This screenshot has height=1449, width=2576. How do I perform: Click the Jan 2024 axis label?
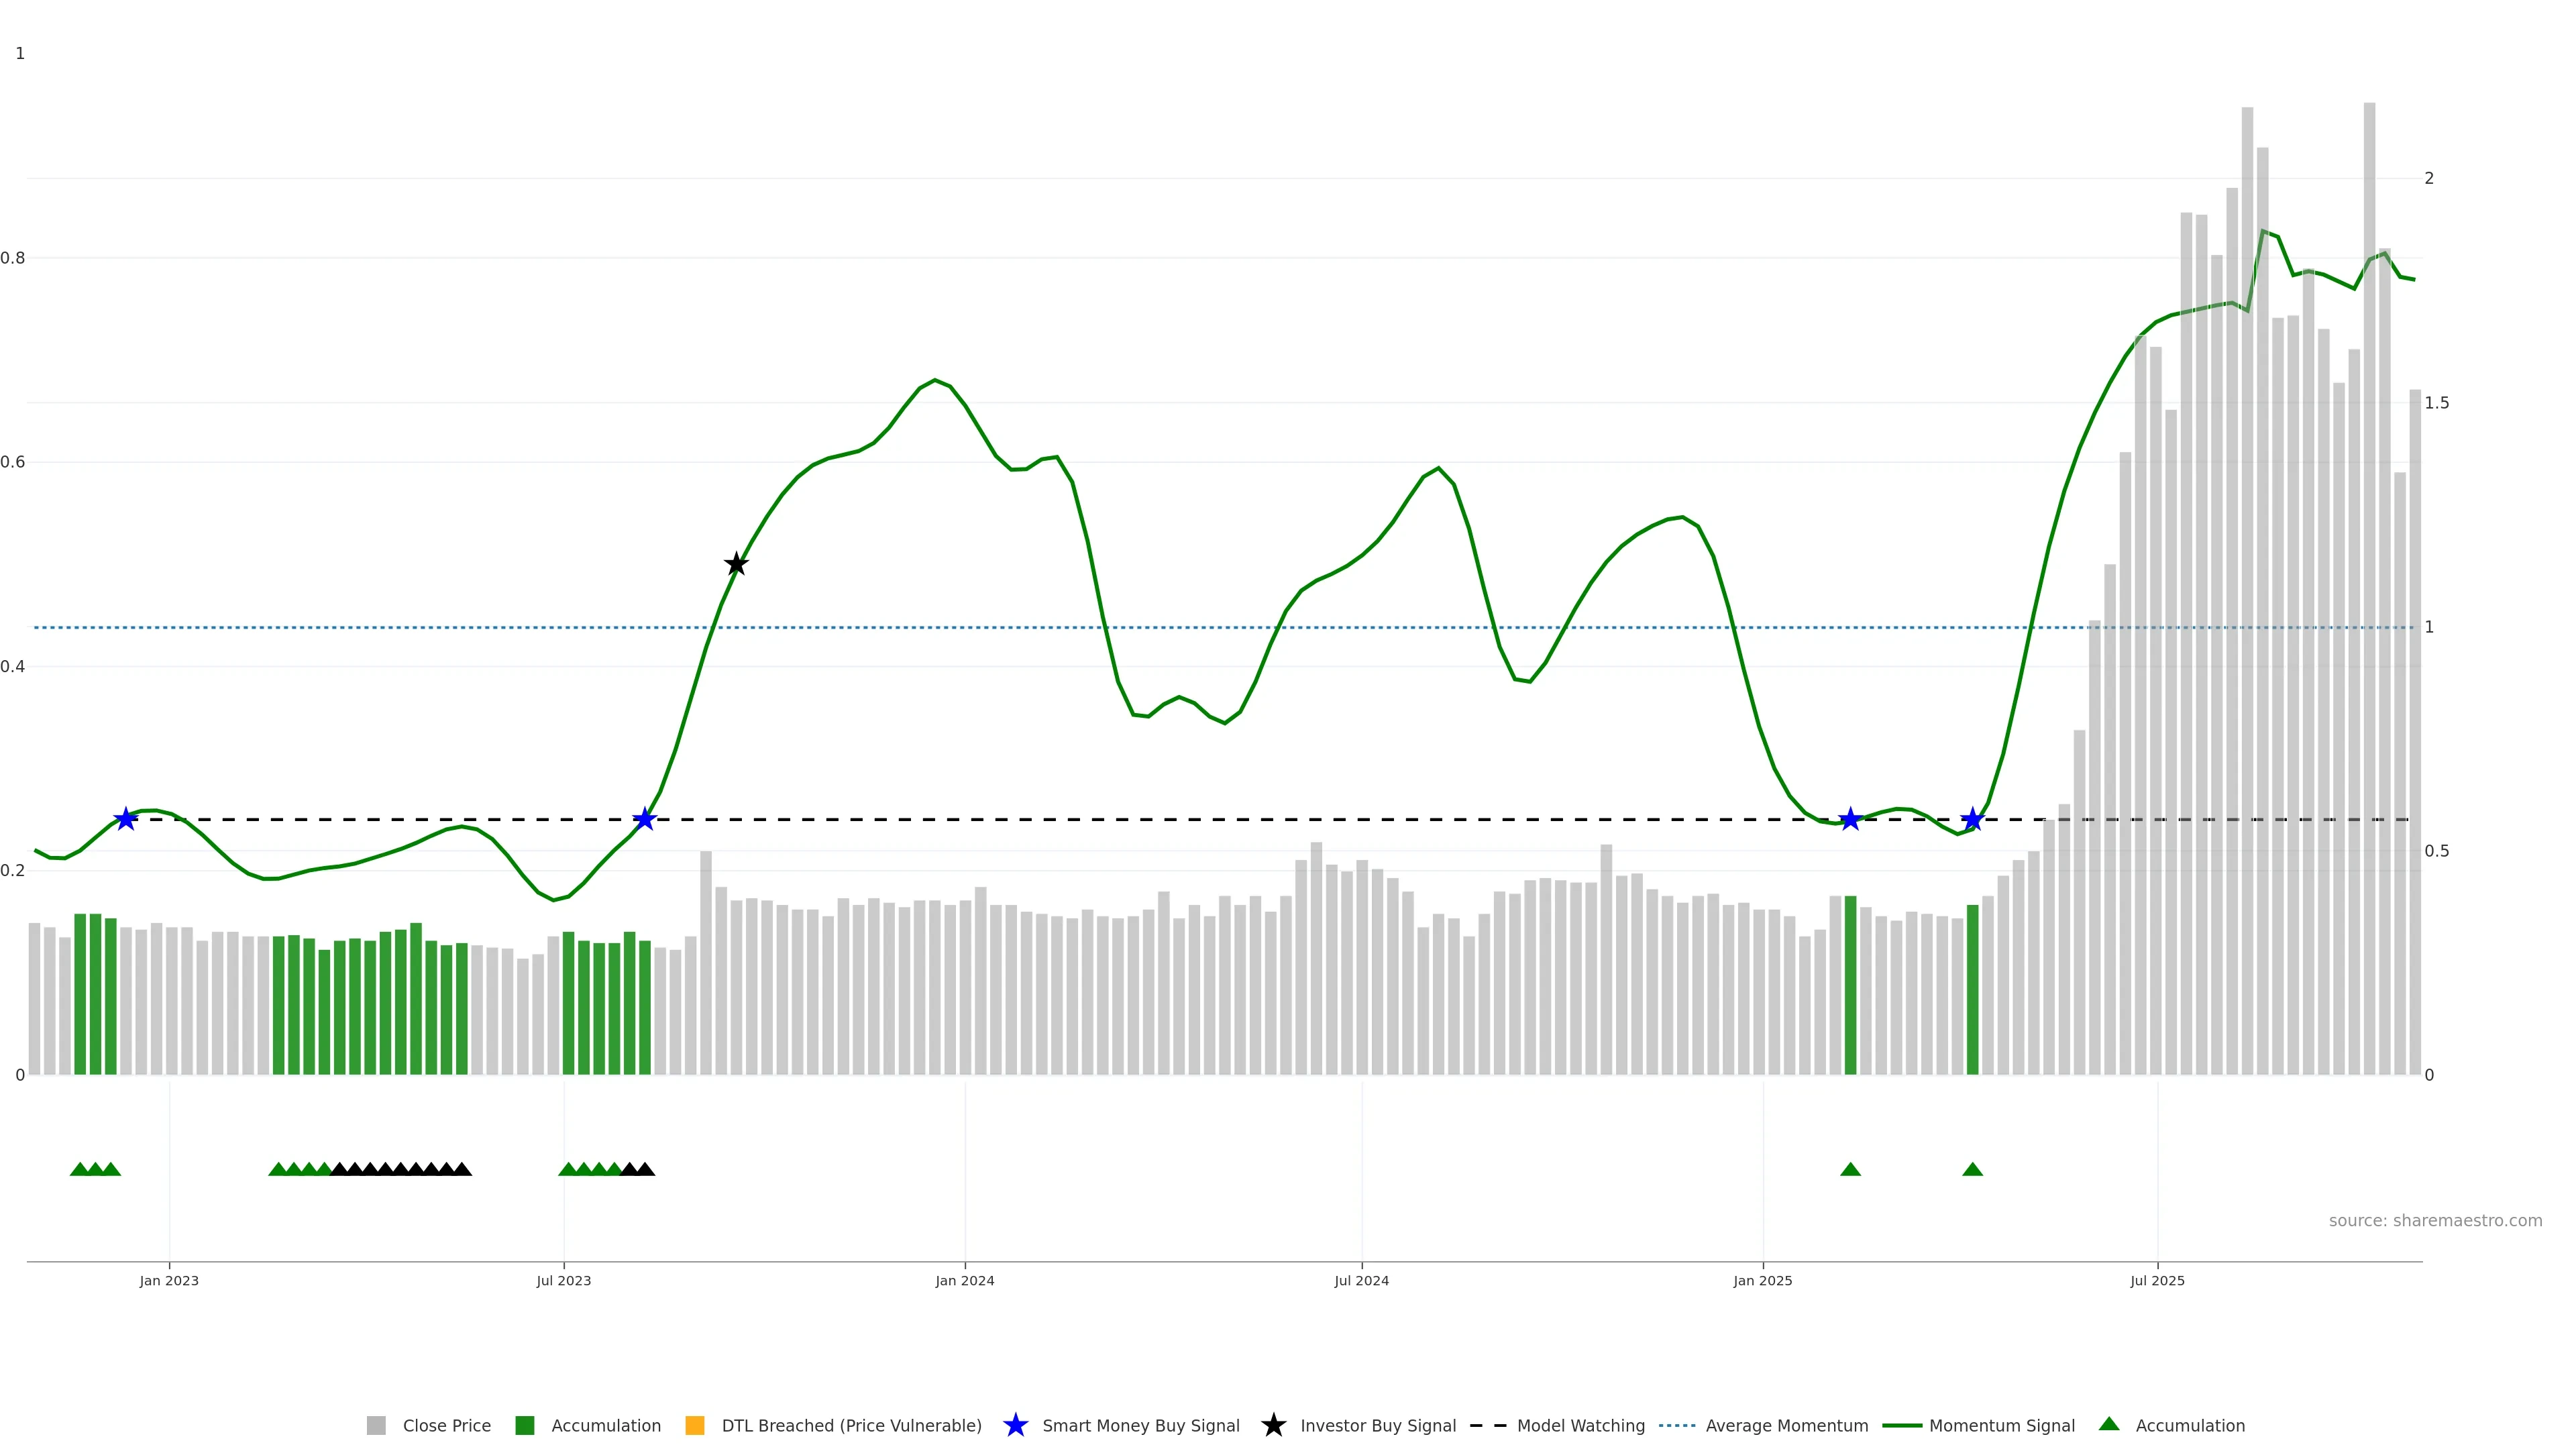point(964,1281)
